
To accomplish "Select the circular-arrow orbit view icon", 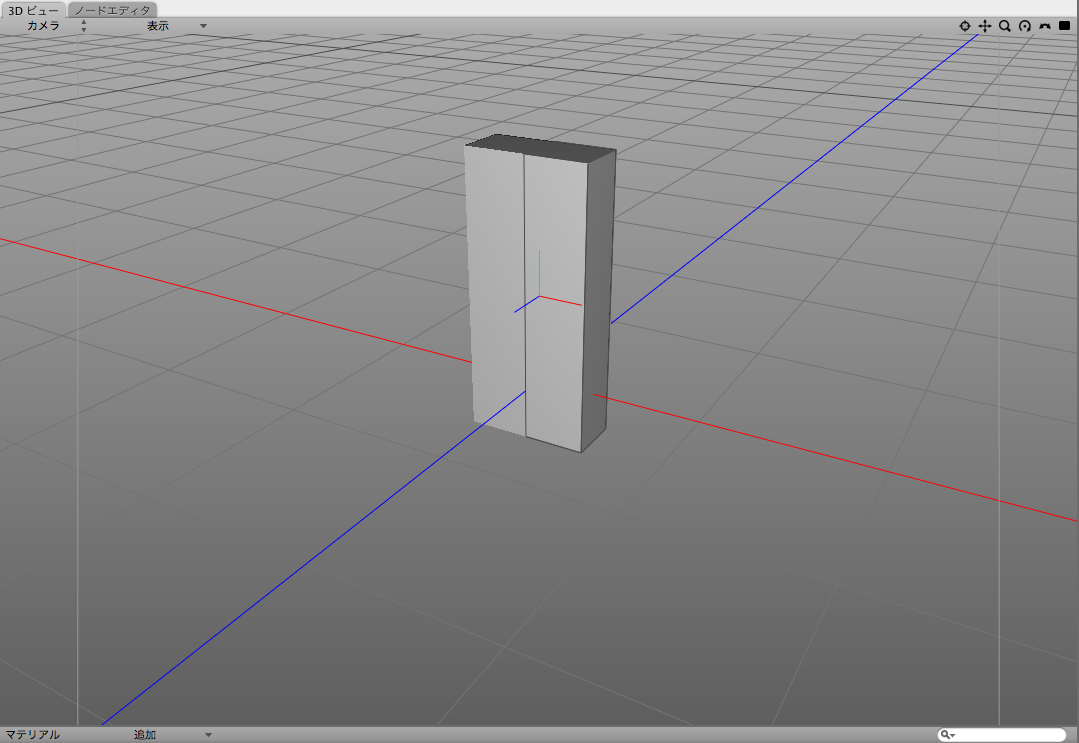I will (x=1025, y=26).
